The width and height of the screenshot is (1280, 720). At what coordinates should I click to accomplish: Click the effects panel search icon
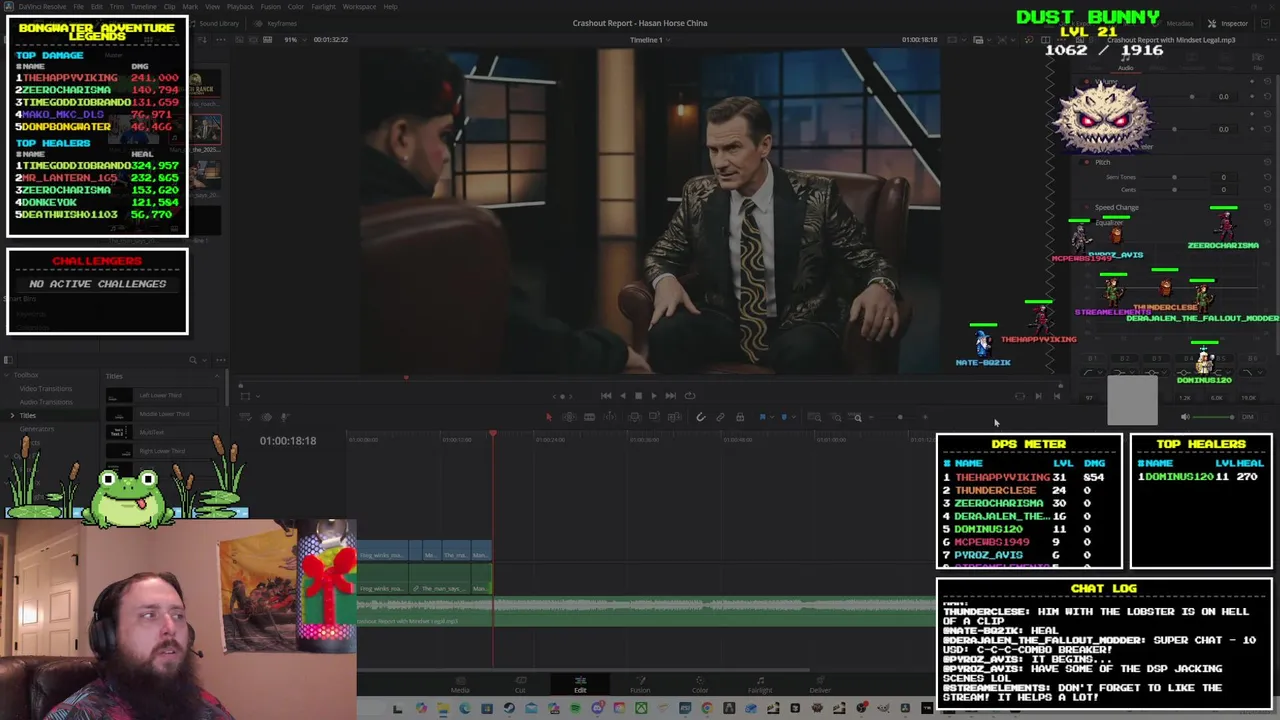pos(193,360)
